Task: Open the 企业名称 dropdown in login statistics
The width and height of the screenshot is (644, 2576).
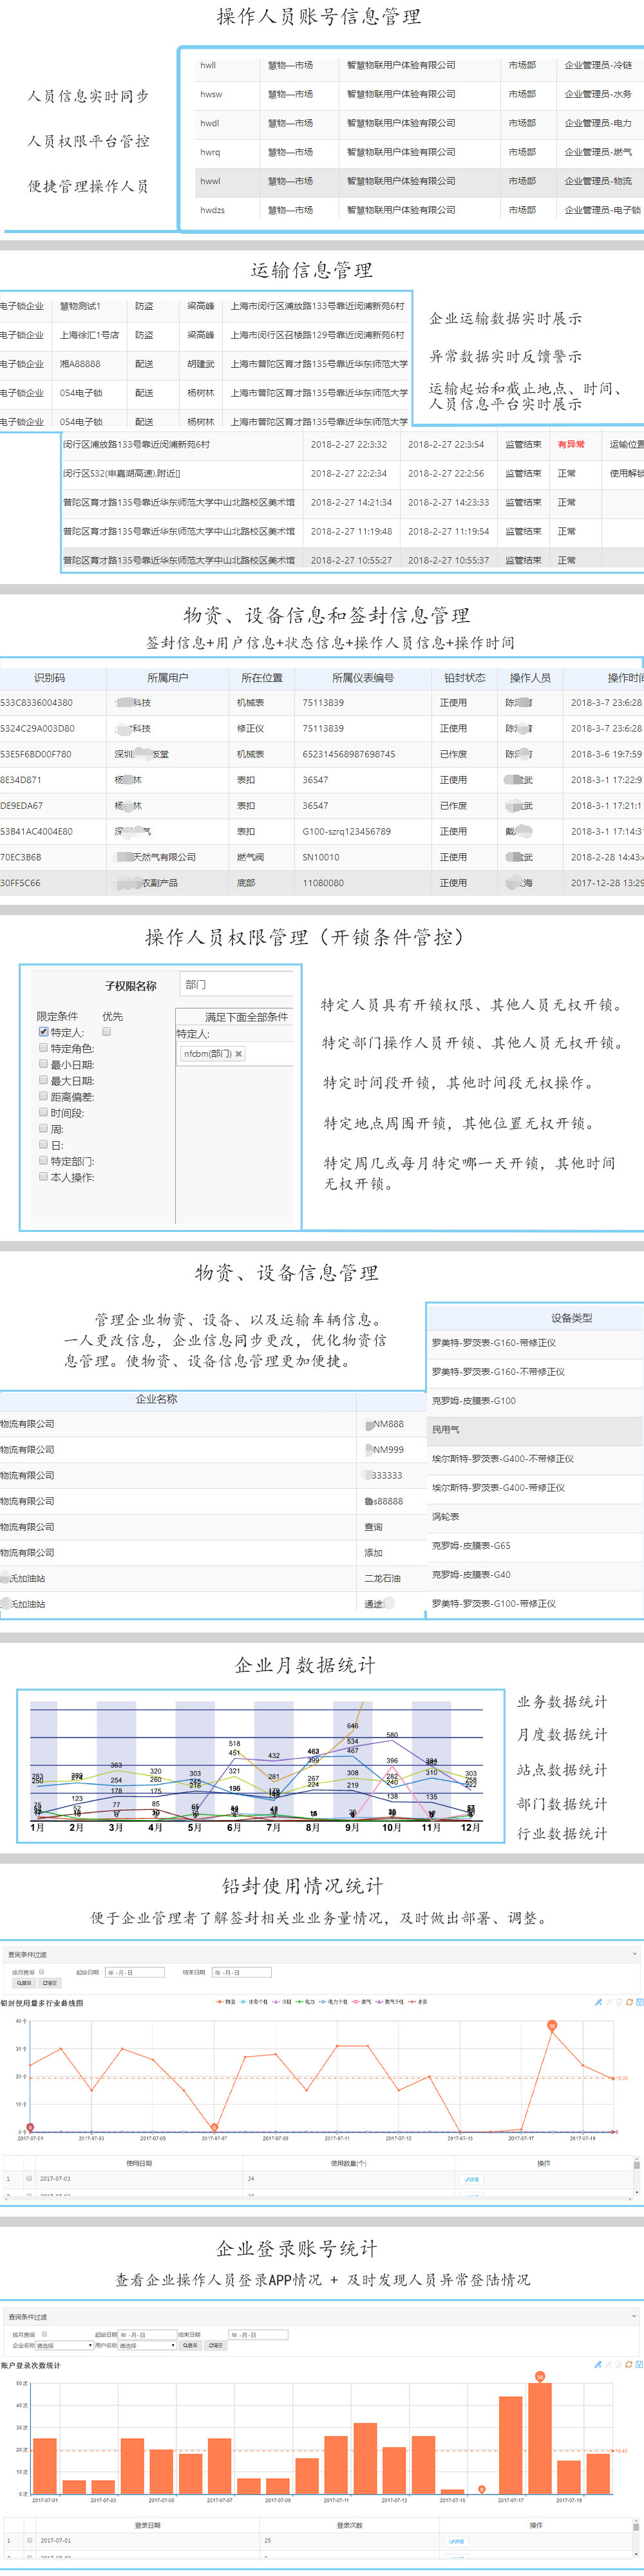Action: tap(65, 2345)
